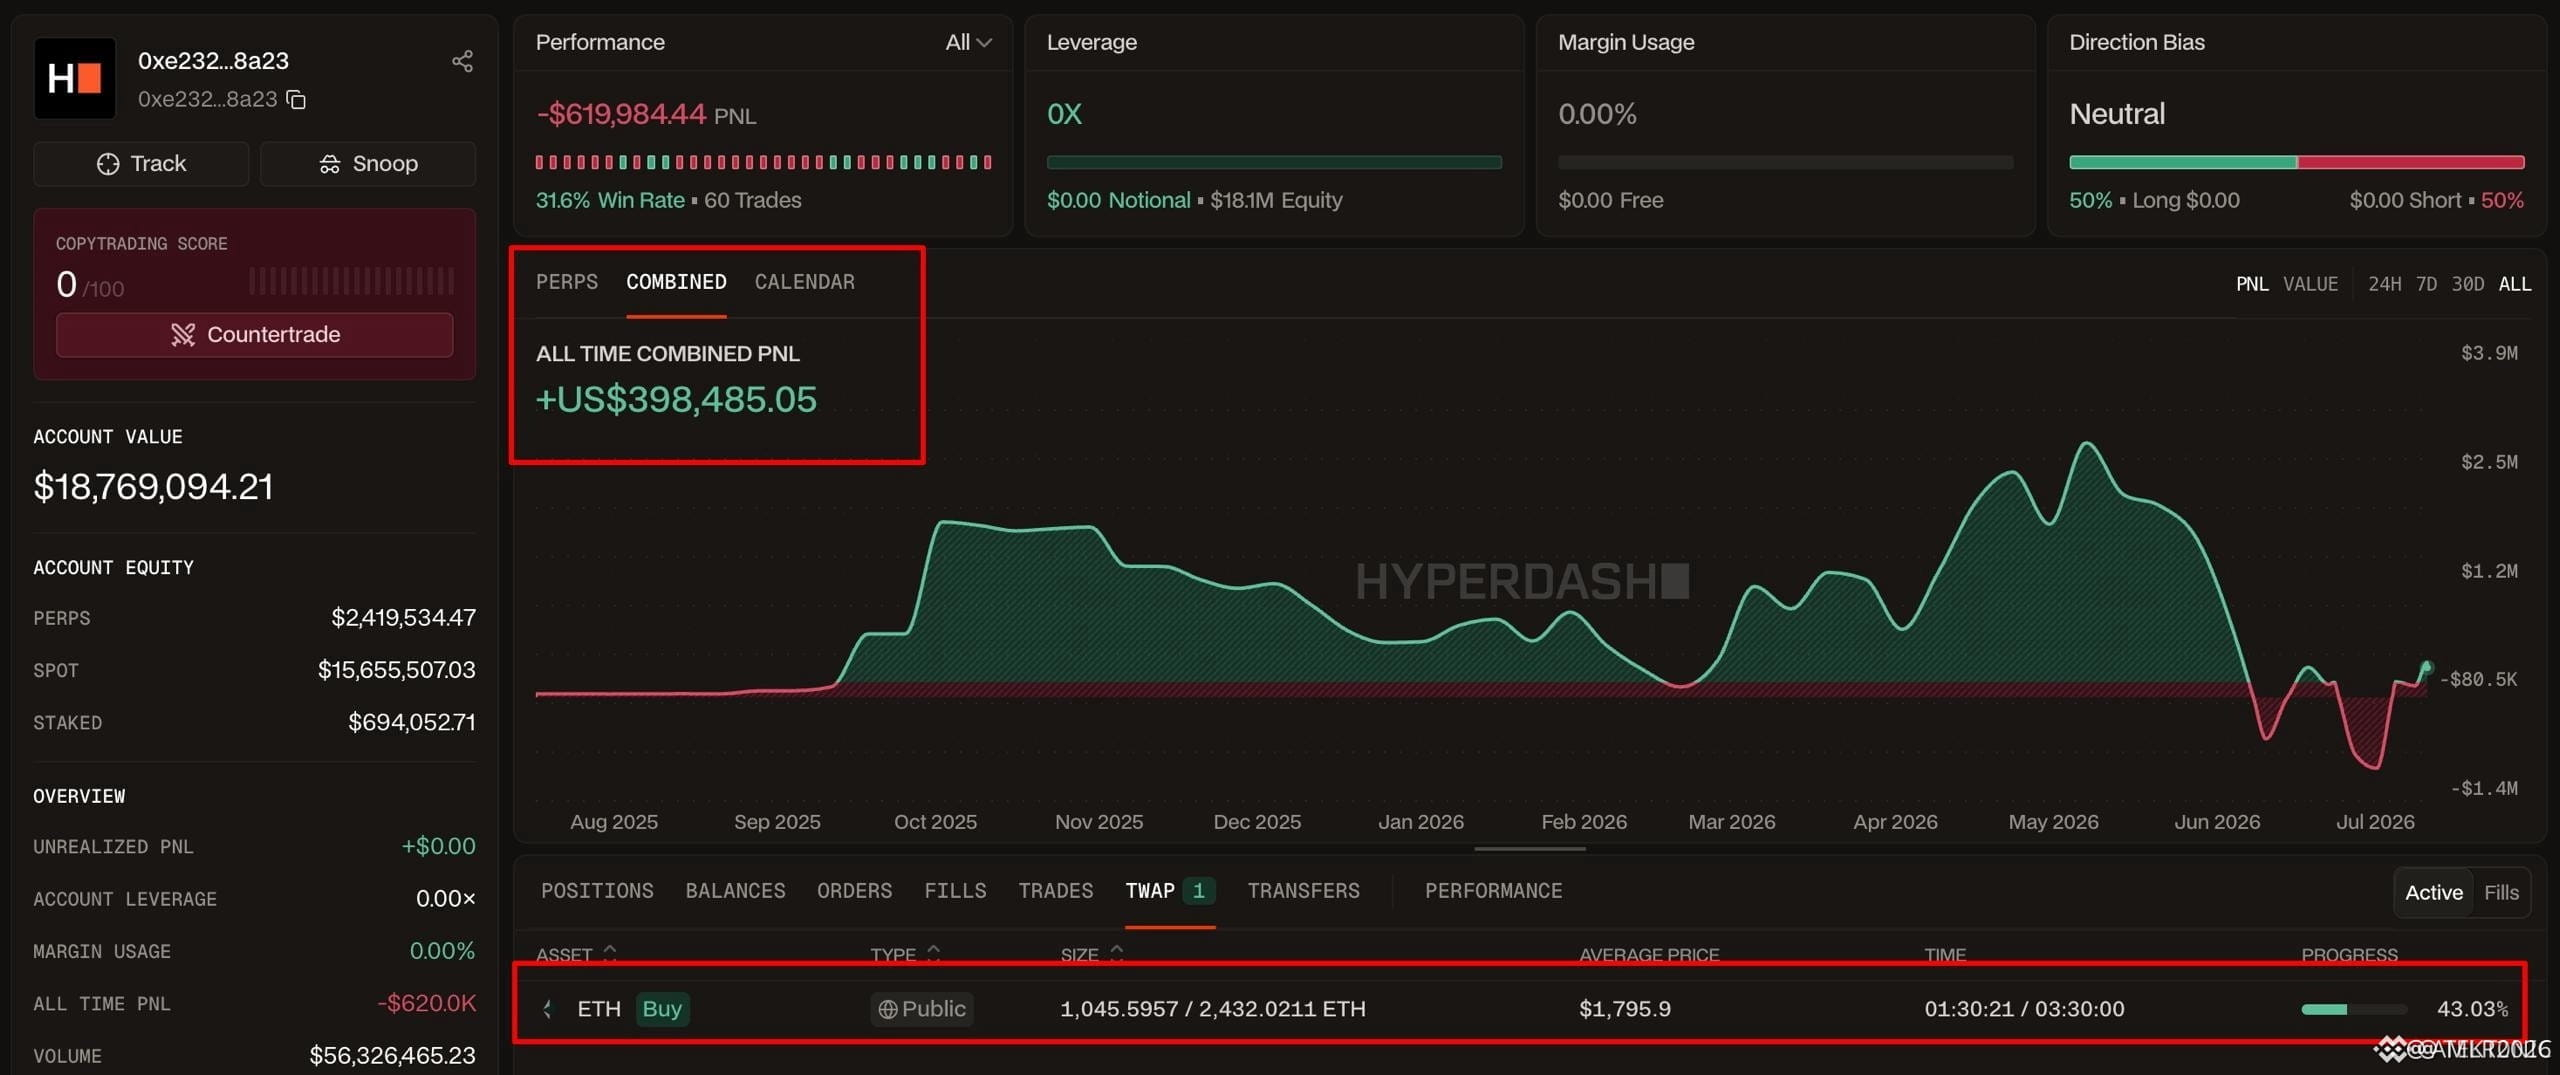Open the Performance All timeframe dropdown
This screenshot has width=2560, height=1075.
968,42
